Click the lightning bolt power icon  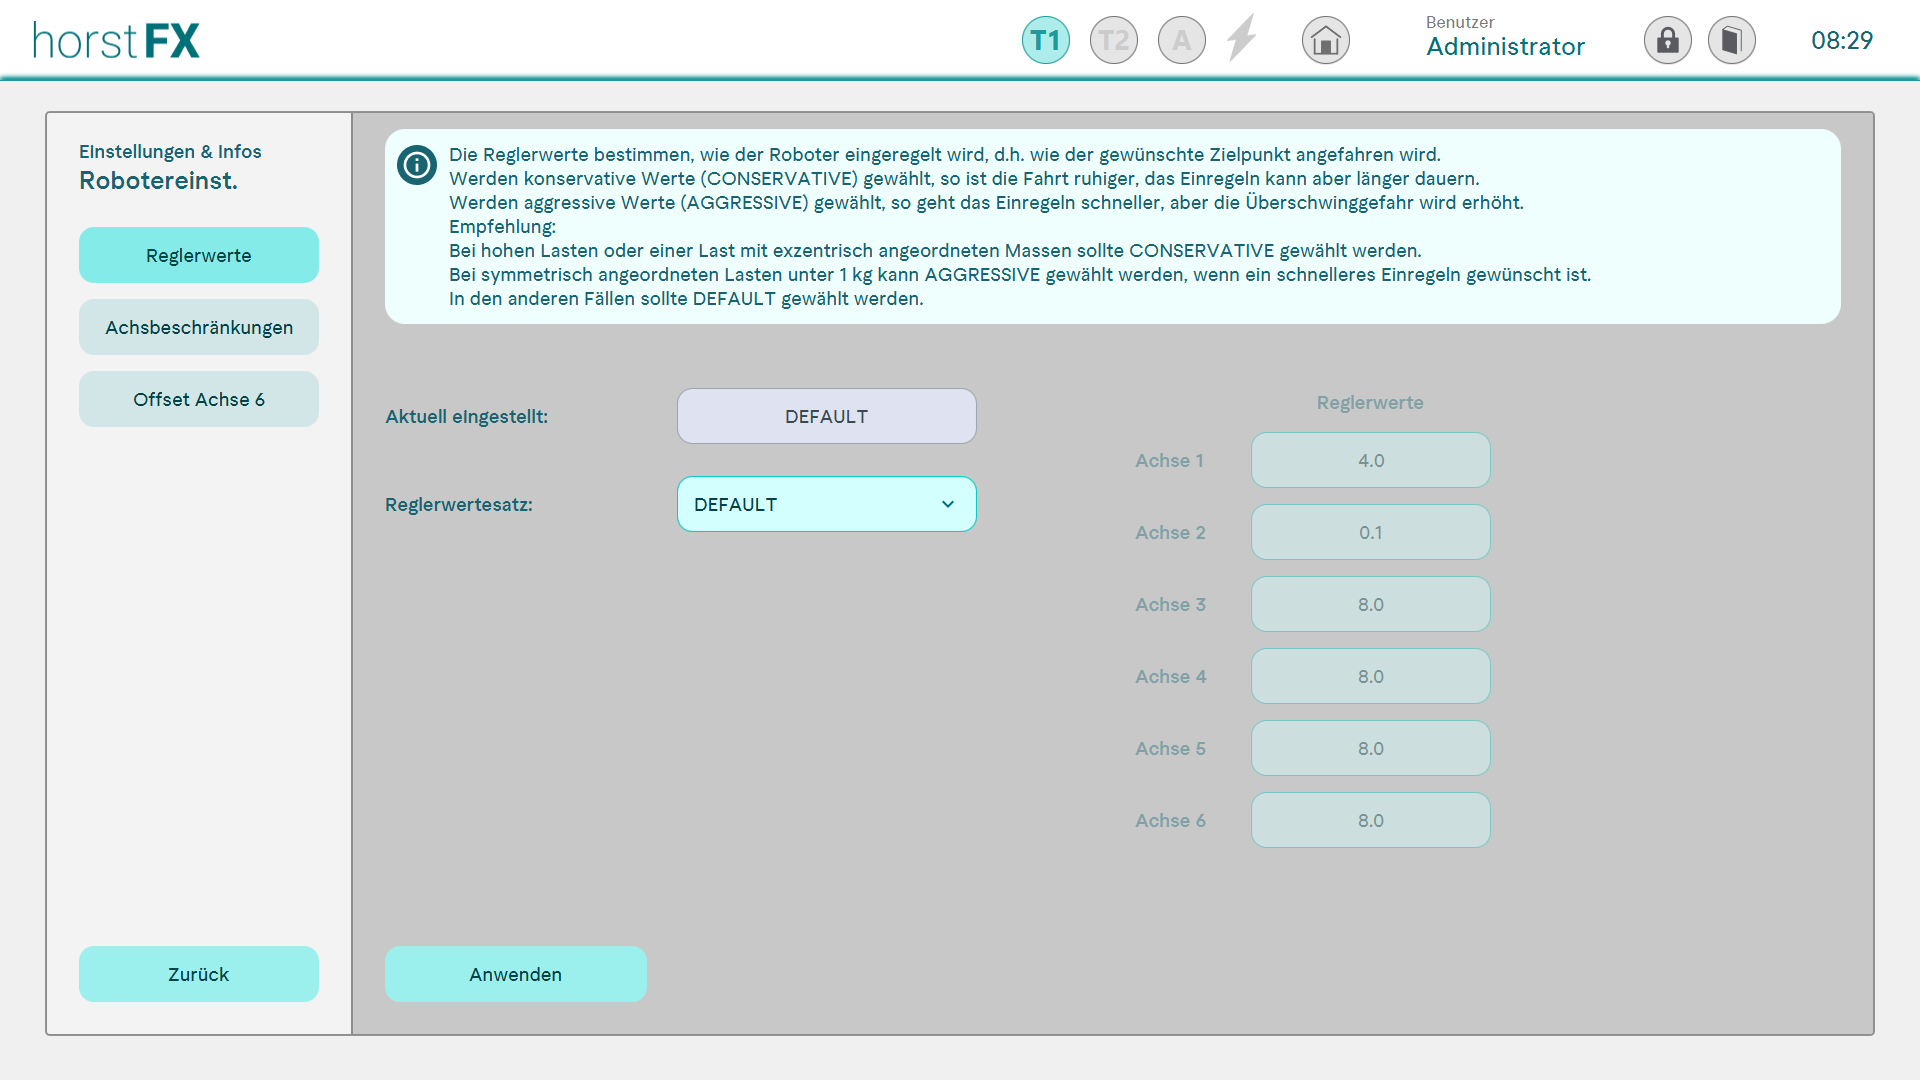[1241, 39]
